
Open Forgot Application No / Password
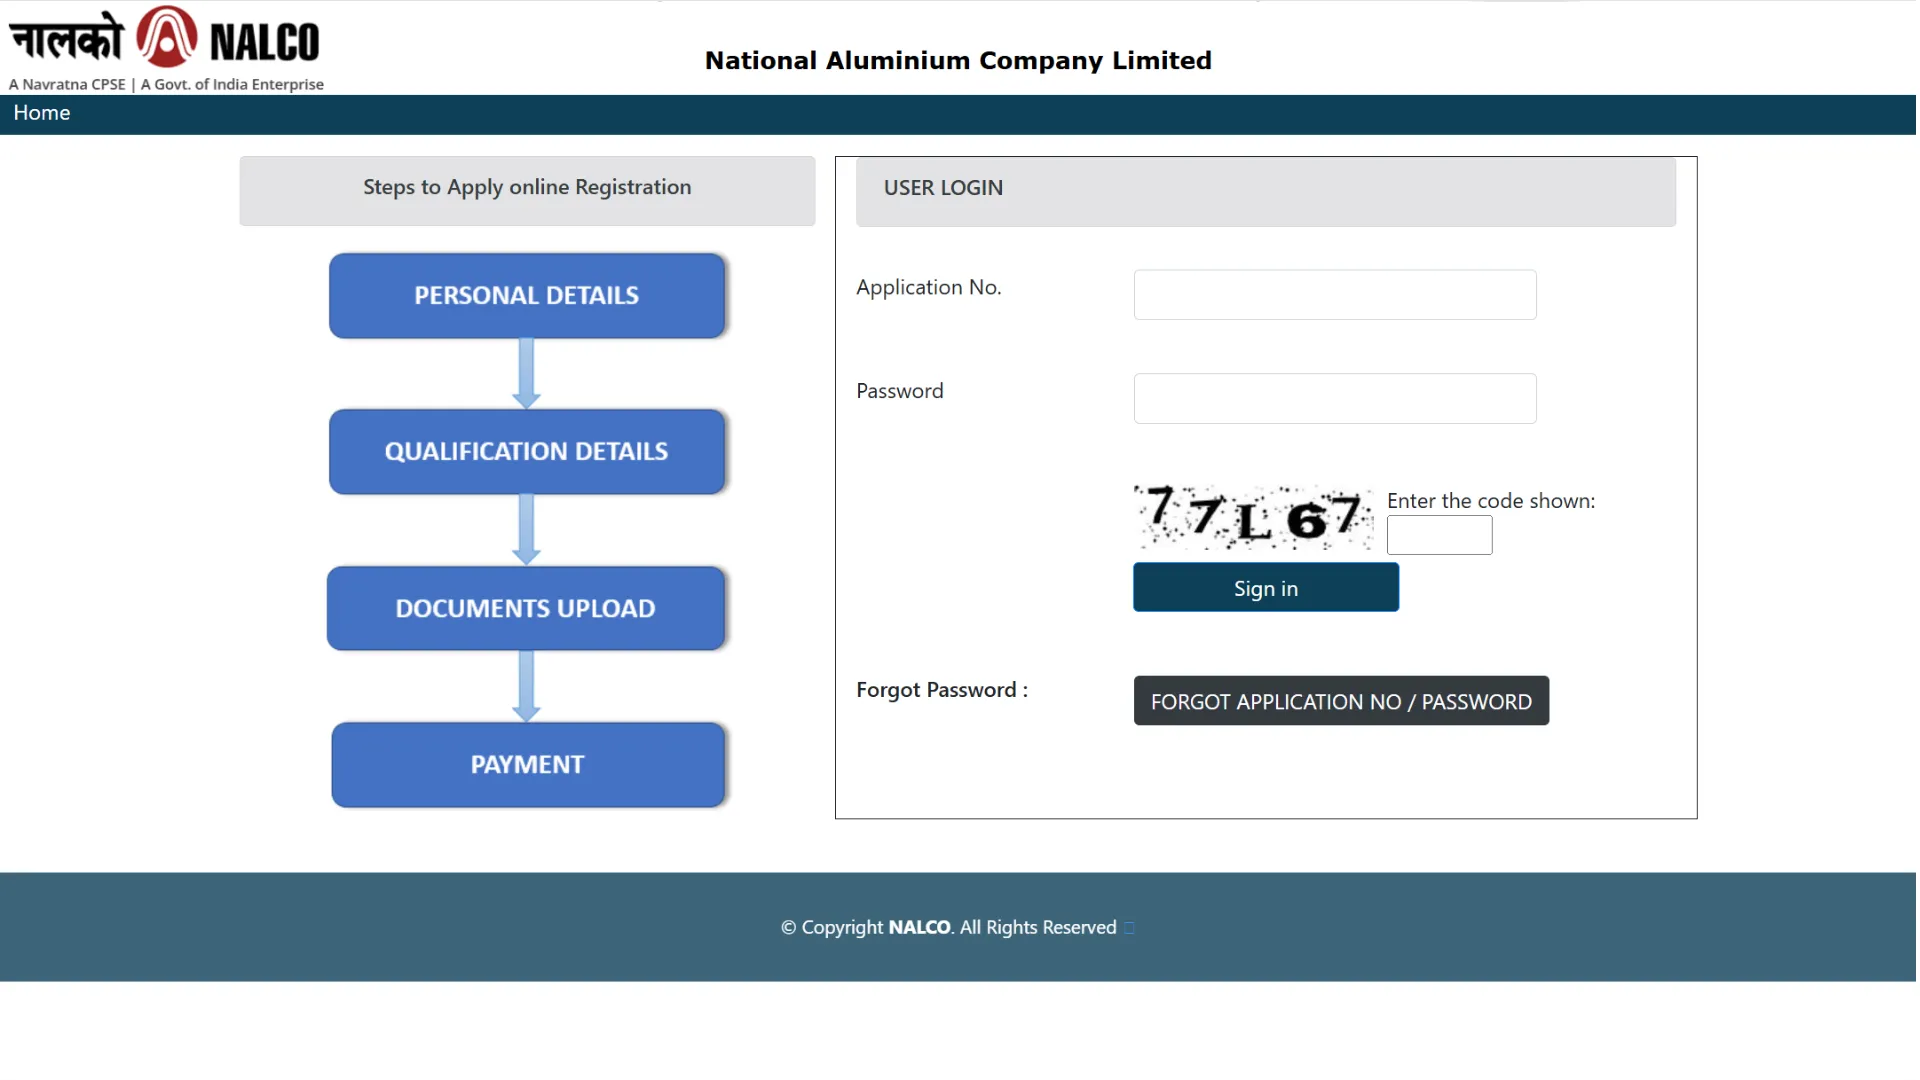pos(1341,701)
